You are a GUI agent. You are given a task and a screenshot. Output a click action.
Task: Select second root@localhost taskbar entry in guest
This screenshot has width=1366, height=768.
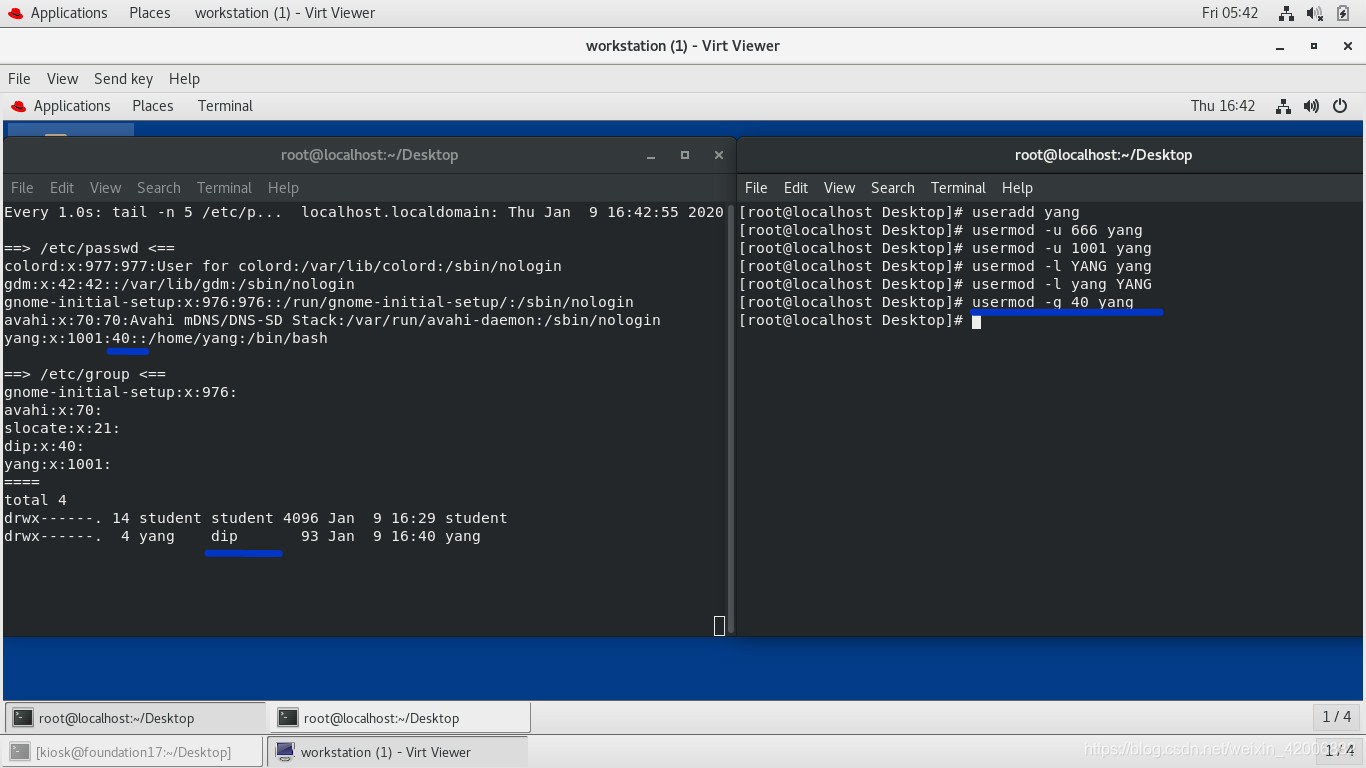pyautogui.click(x=400, y=718)
